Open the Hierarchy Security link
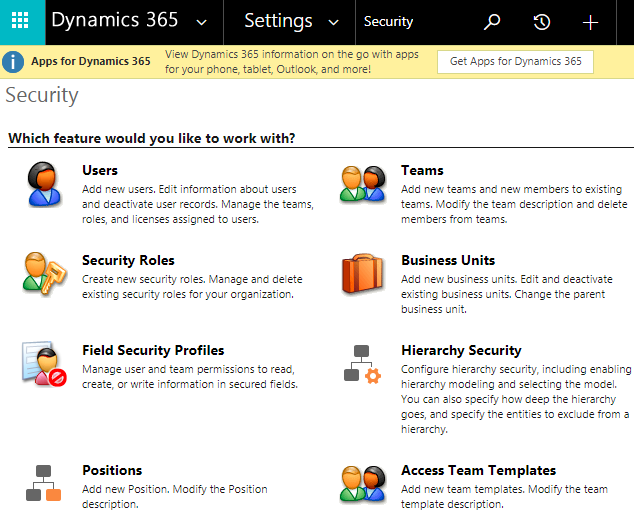 coord(461,350)
